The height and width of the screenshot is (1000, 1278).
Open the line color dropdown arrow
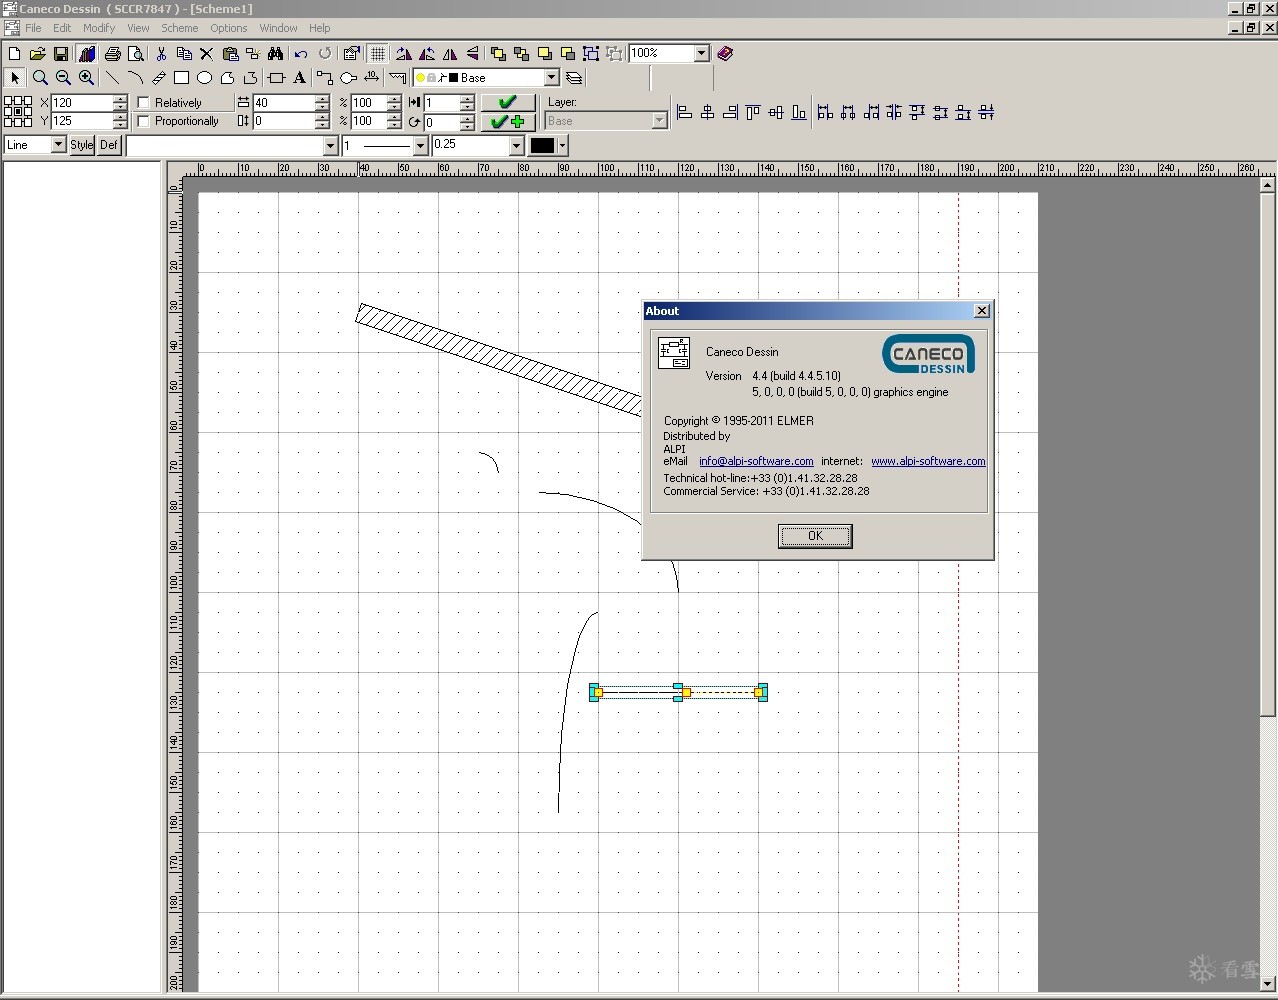pyautogui.click(x=563, y=146)
